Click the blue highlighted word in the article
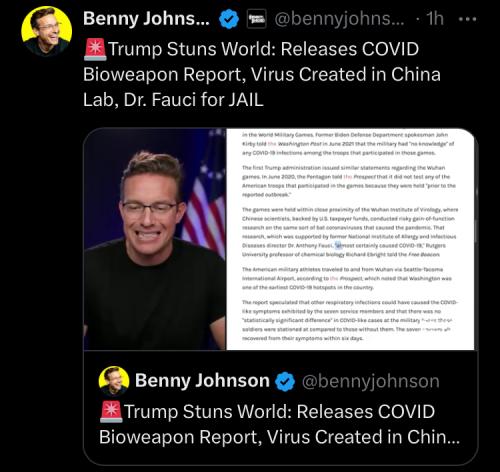 pyautogui.click(x=339, y=246)
